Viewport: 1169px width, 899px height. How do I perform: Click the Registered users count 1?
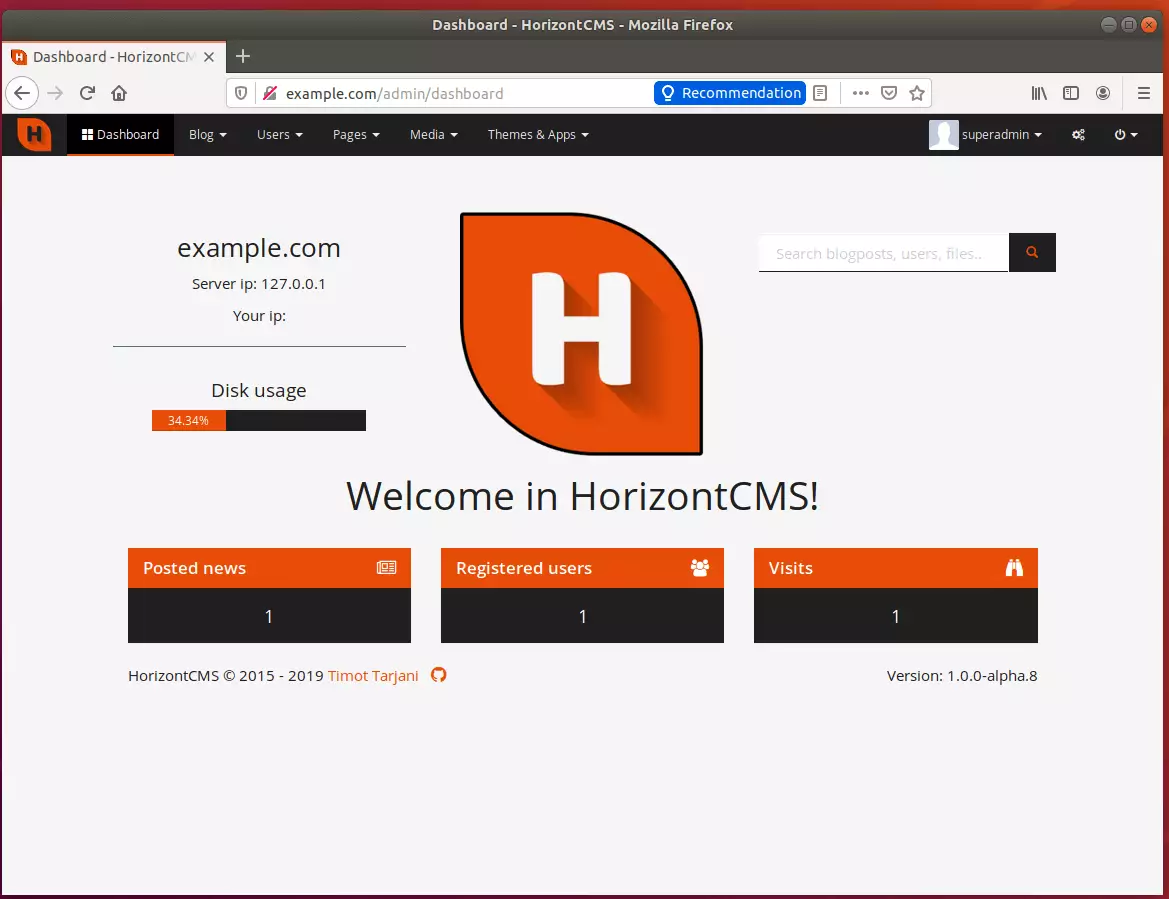click(x=582, y=616)
